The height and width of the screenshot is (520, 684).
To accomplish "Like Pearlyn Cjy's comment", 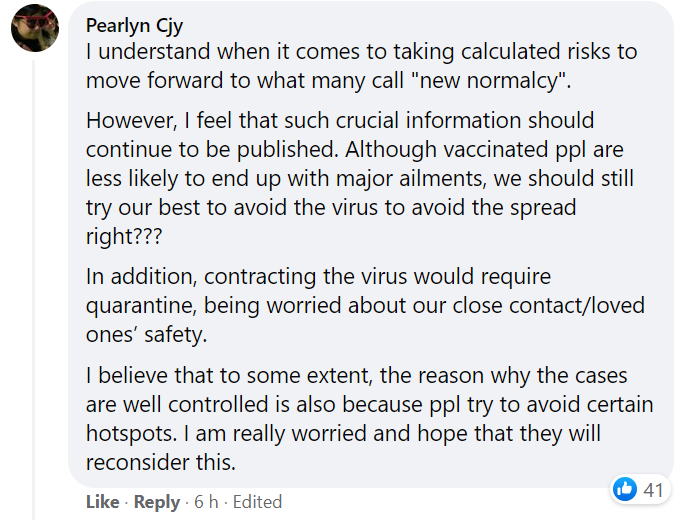I will [103, 502].
